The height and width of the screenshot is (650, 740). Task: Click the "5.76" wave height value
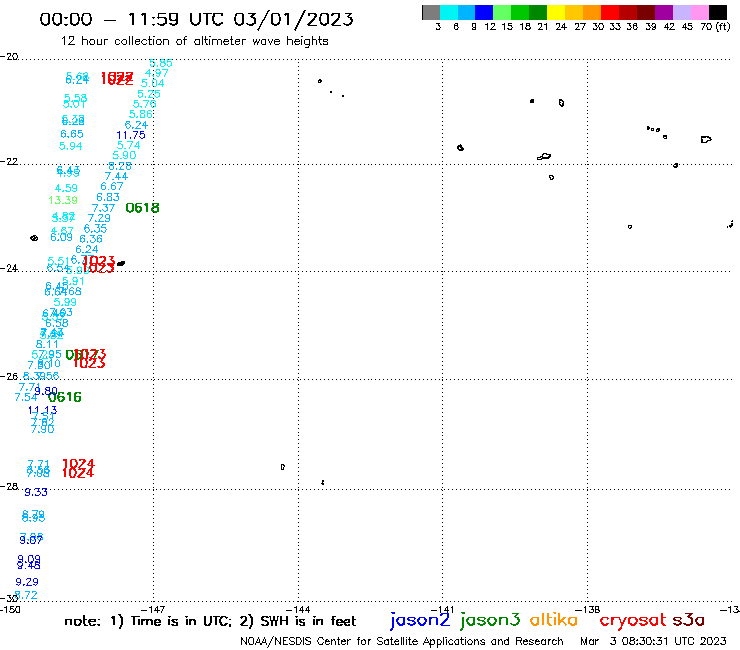[144, 104]
